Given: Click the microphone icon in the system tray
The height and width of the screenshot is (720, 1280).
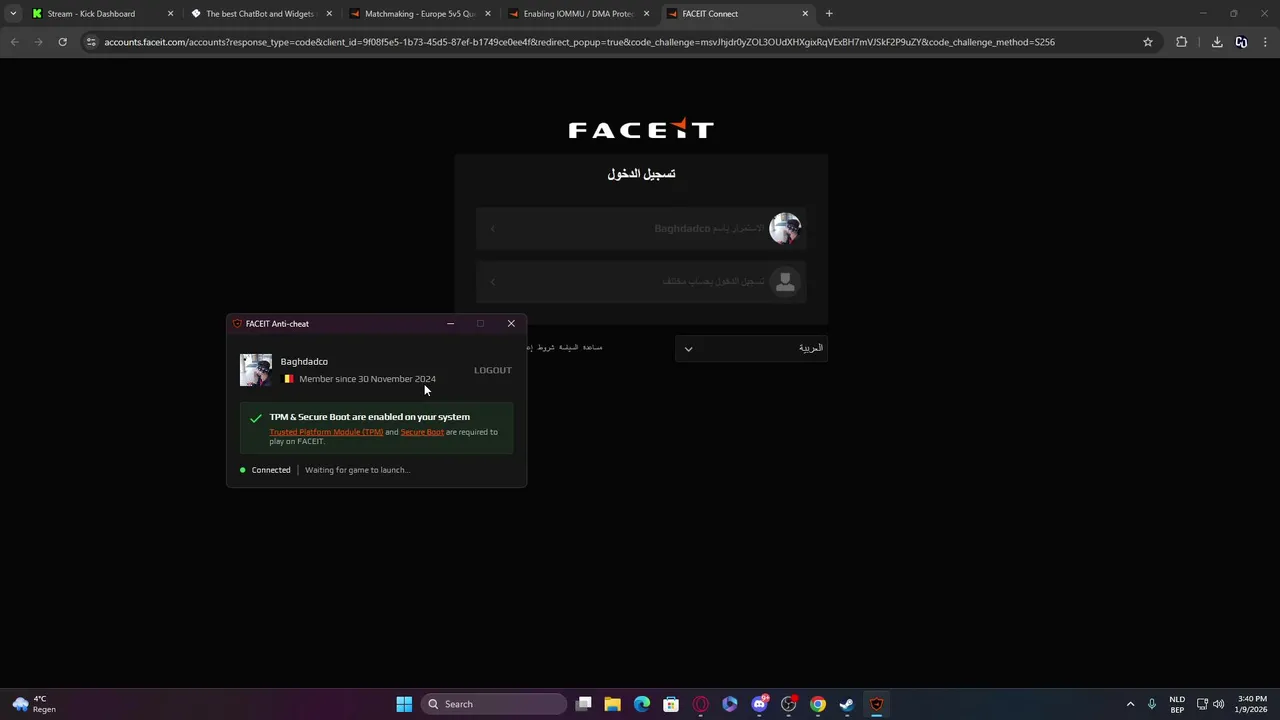Looking at the screenshot, I should tap(1152, 704).
